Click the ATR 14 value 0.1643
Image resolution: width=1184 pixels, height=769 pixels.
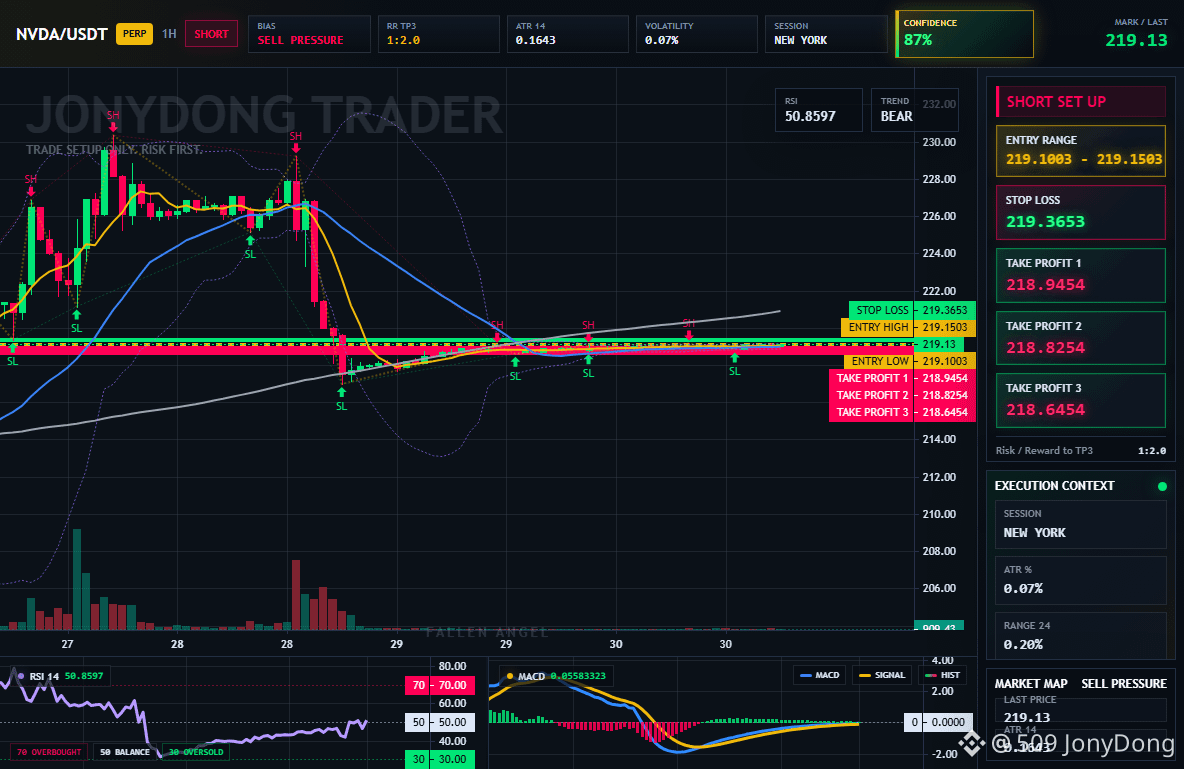[x=535, y=40]
